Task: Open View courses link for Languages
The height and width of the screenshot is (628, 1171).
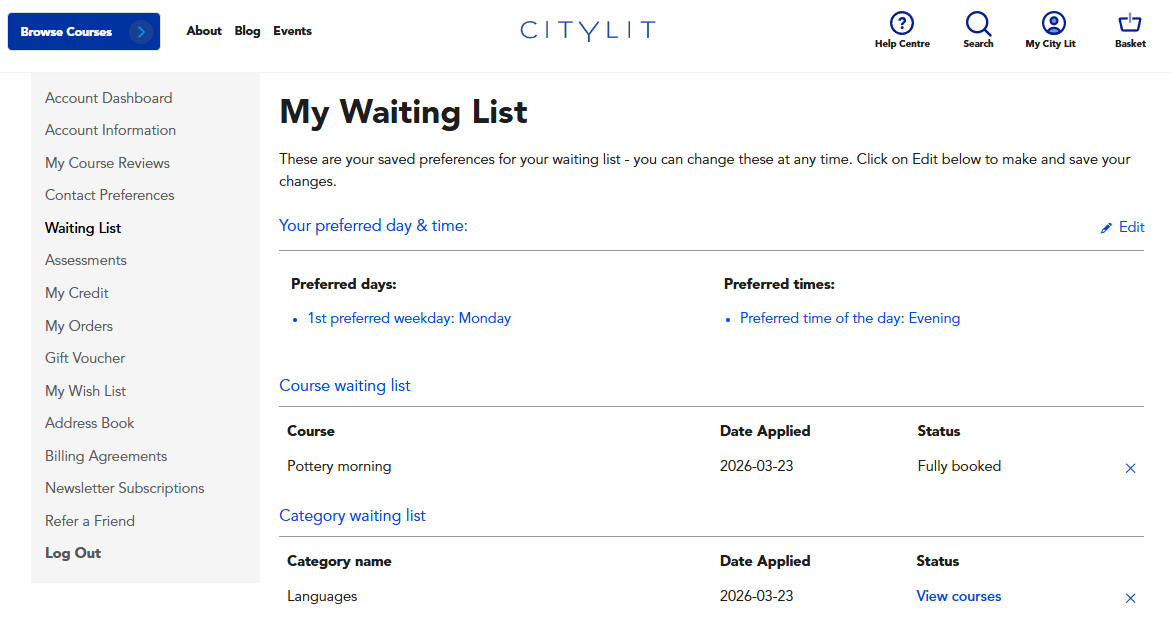Action: pyautogui.click(x=958, y=596)
